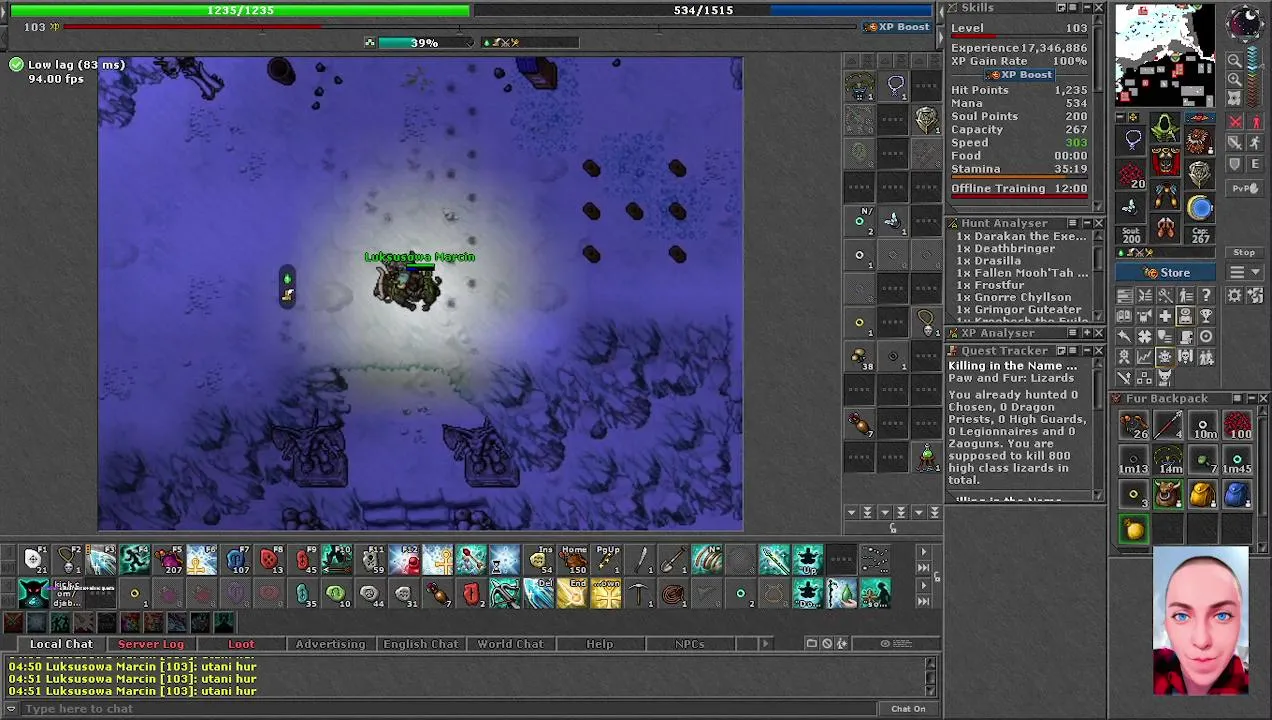Switch to the Loot tab
The height and width of the screenshot is (720, 1272).
coord(241,644)
